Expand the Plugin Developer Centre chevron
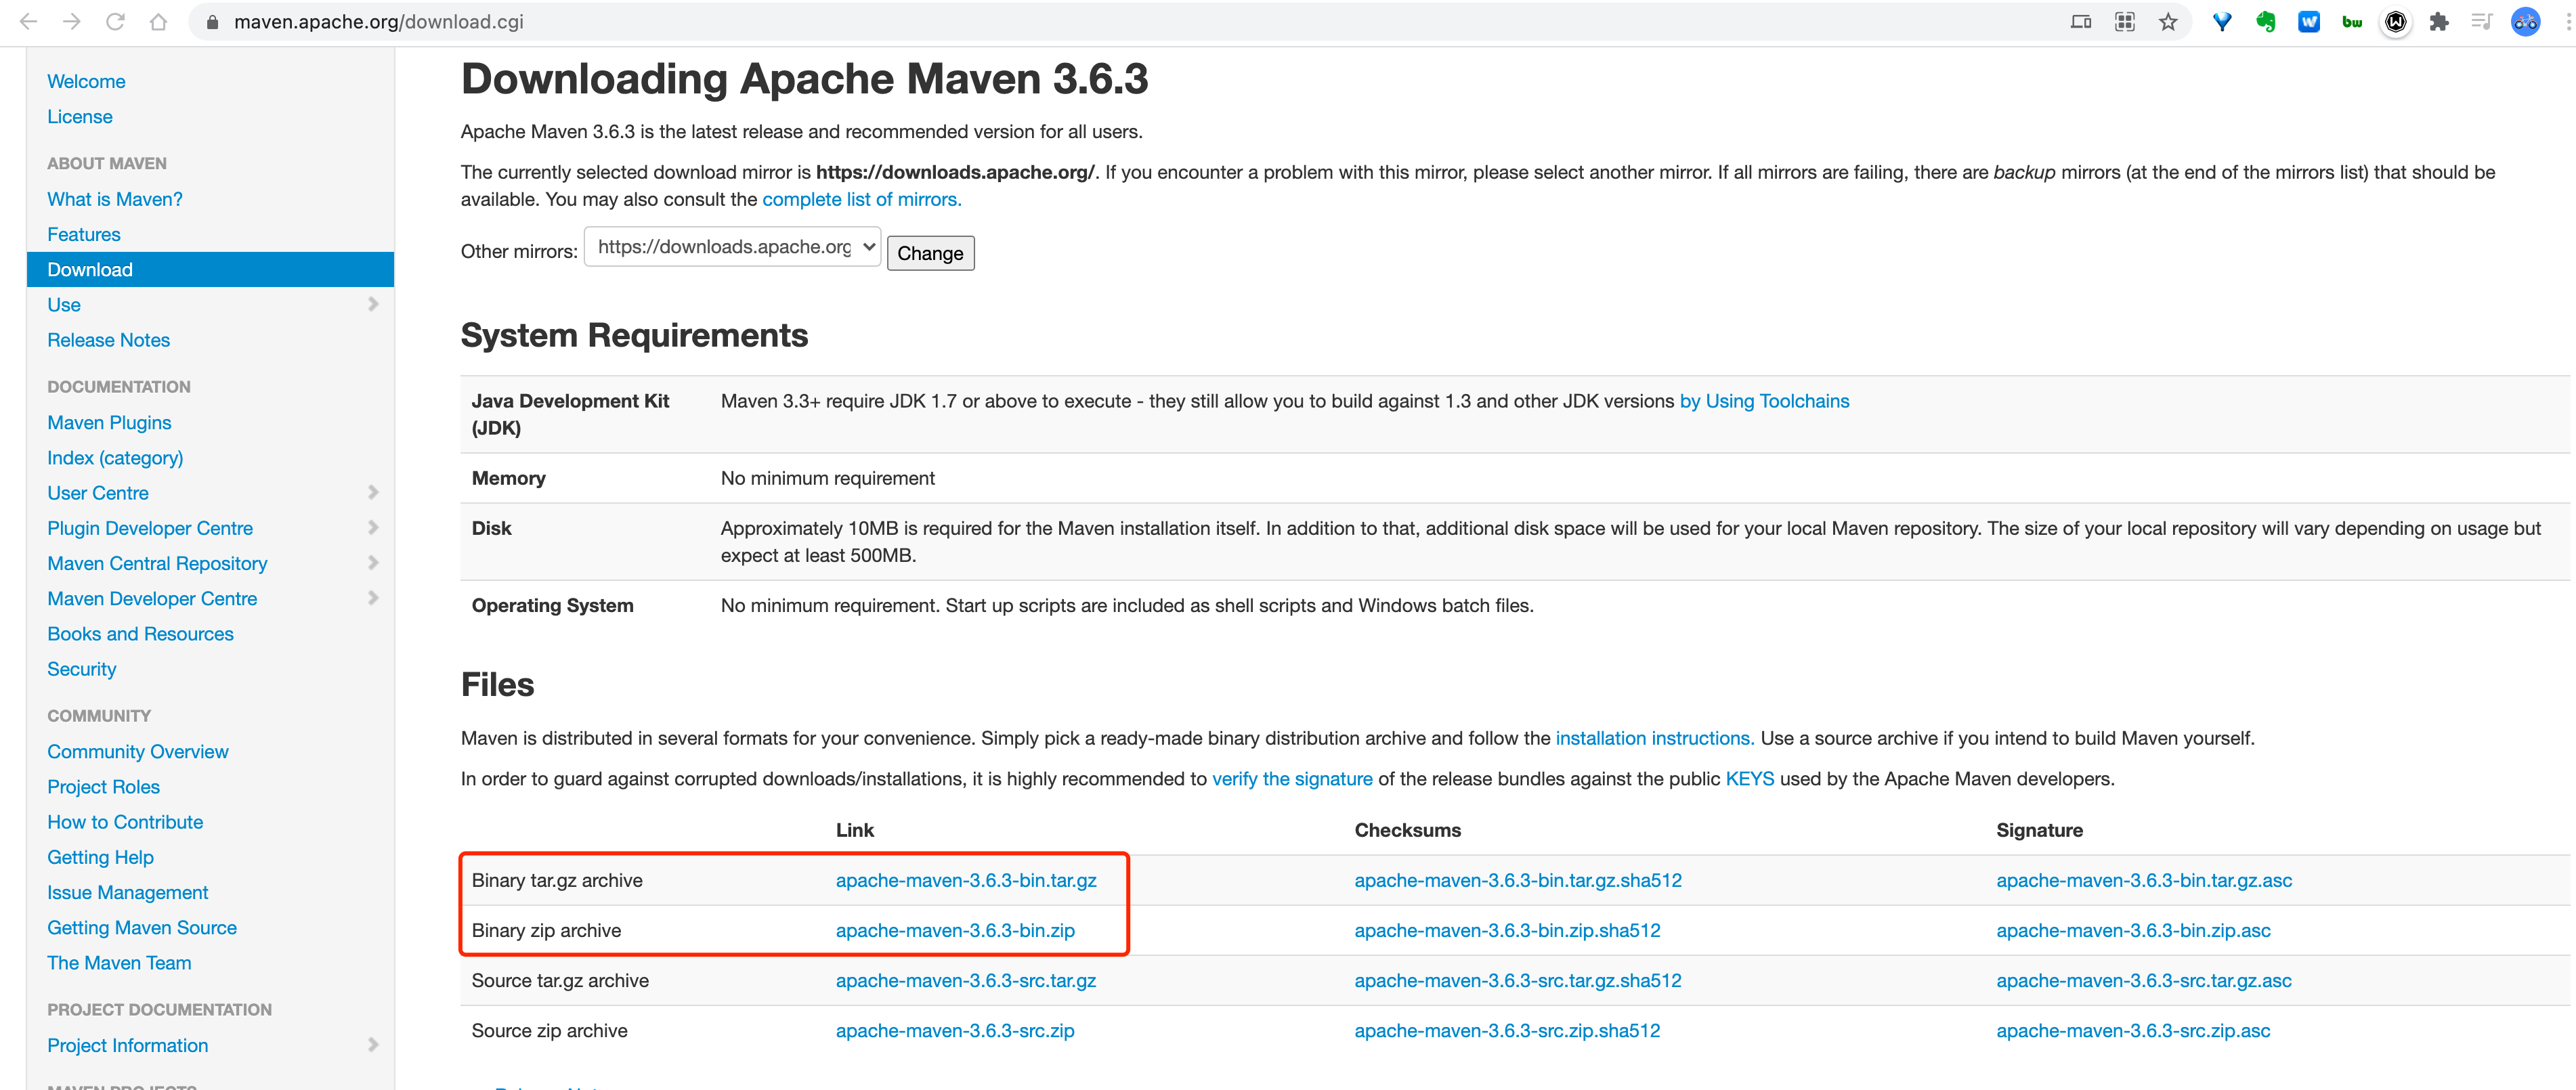 [x=373, y=527]
